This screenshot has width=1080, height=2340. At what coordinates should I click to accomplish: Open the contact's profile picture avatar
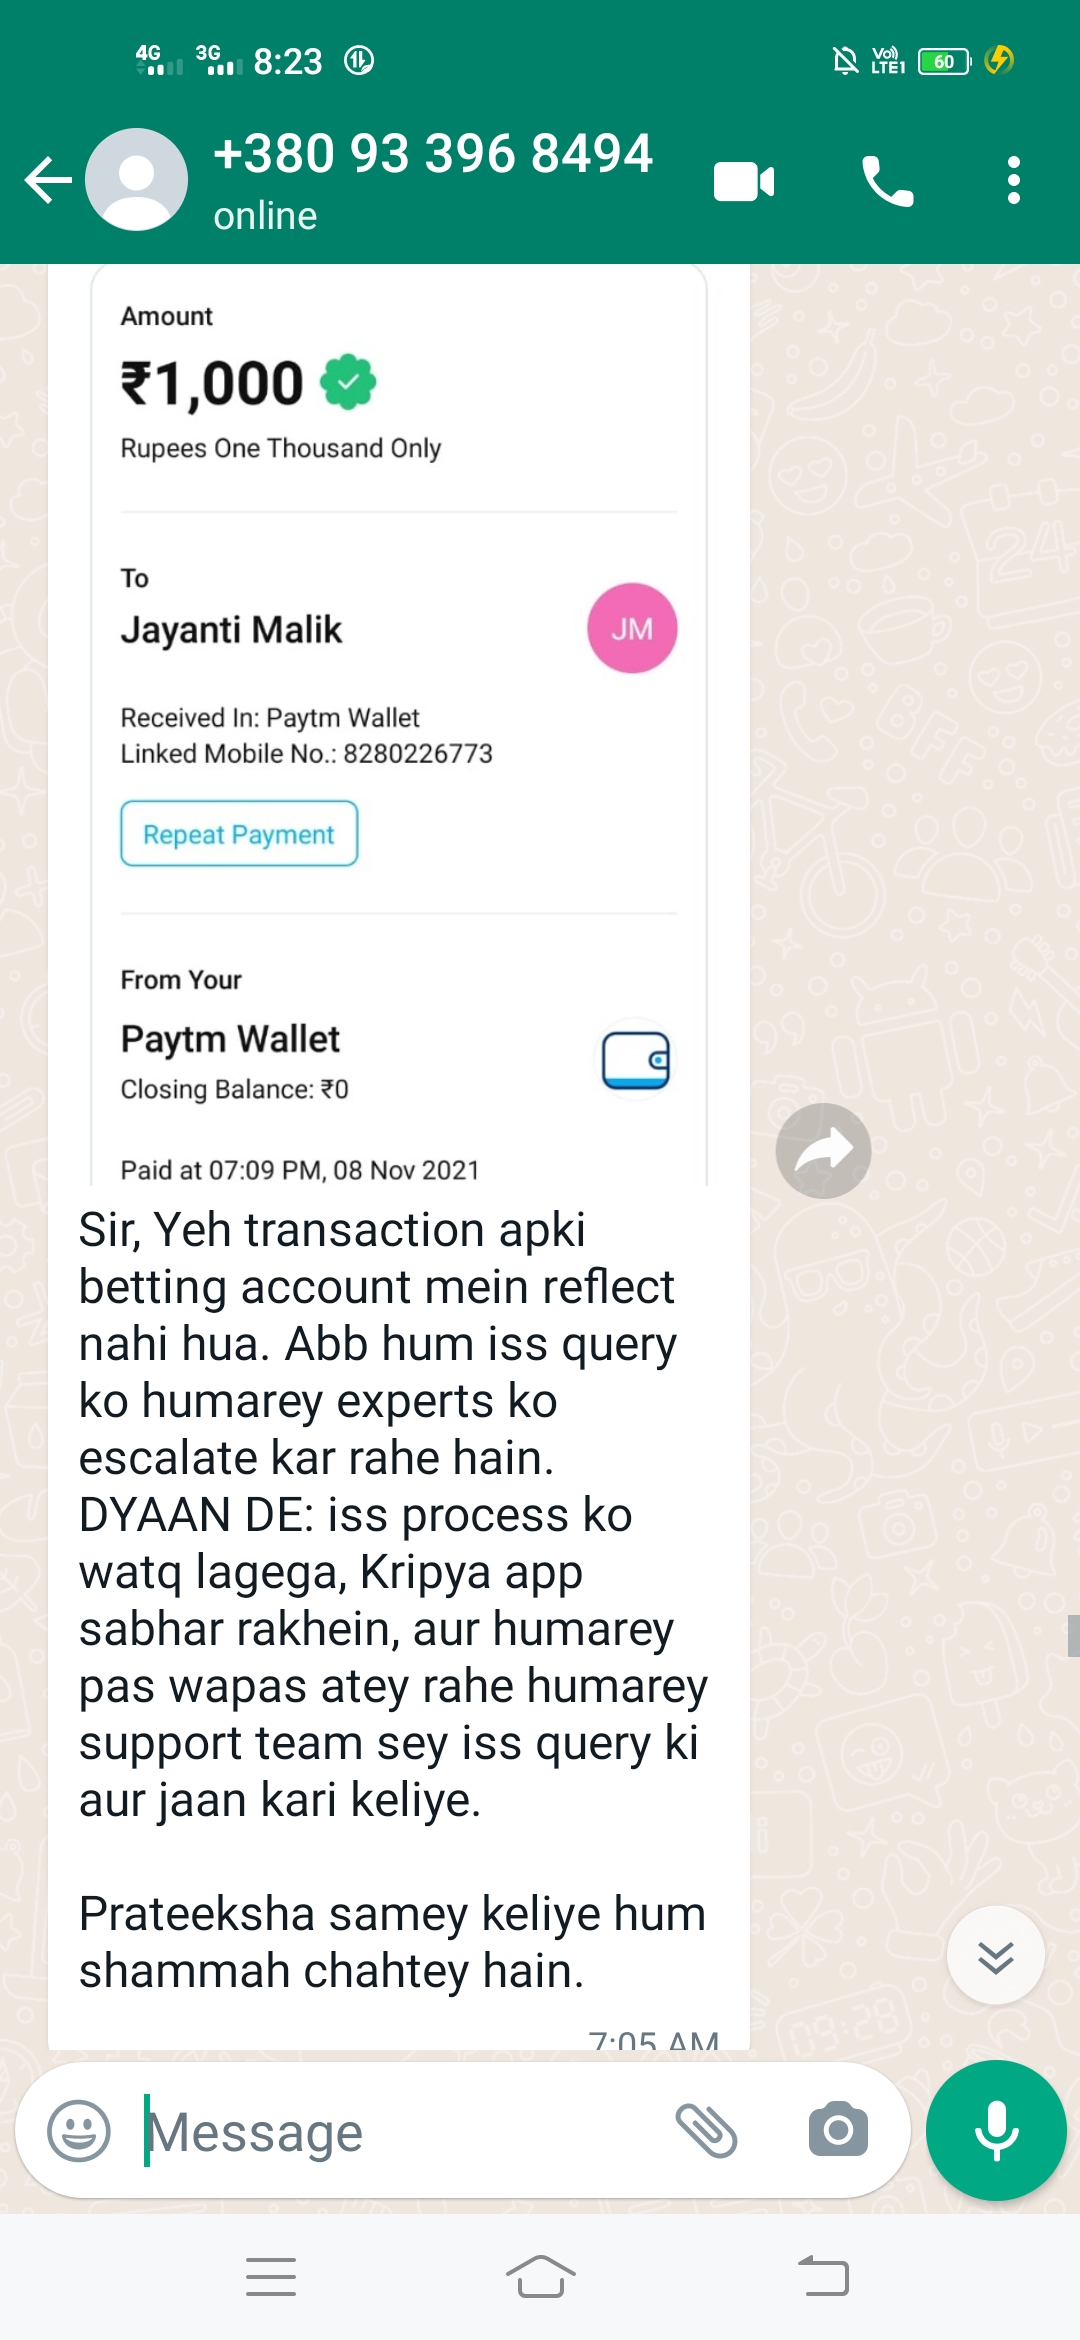[137, 180]
